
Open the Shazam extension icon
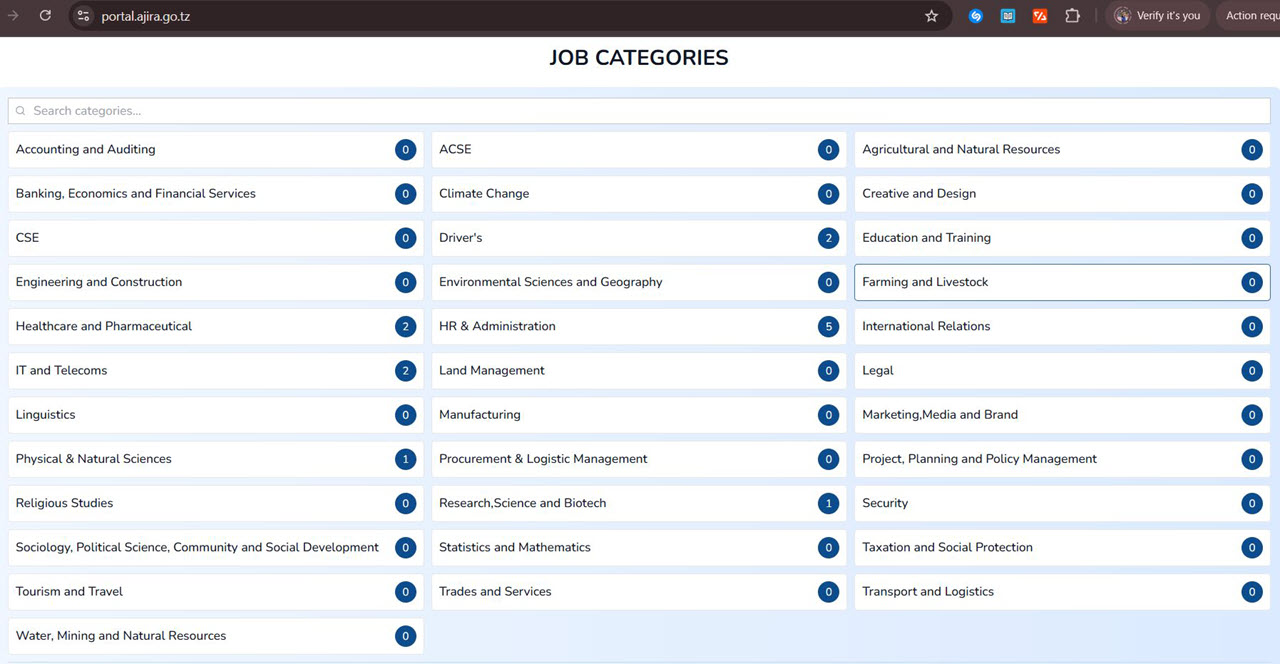pos(976,16)
